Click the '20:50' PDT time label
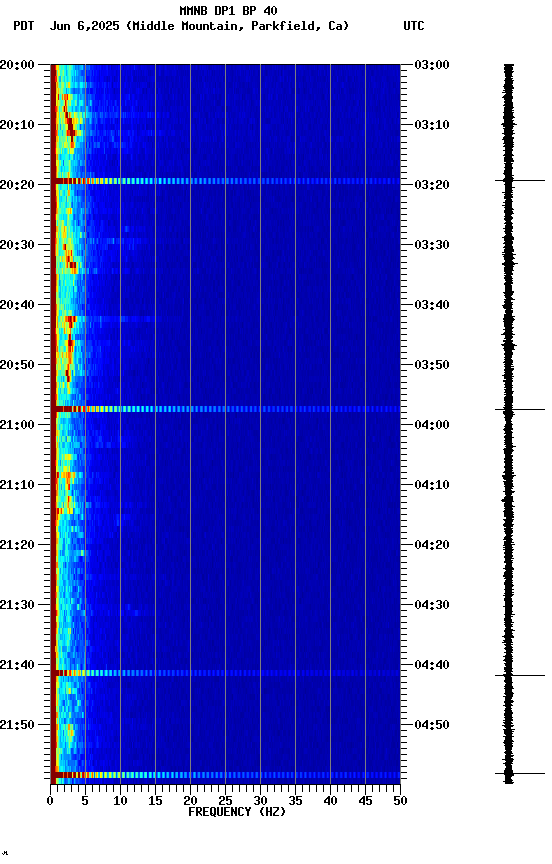 point(17,365)
